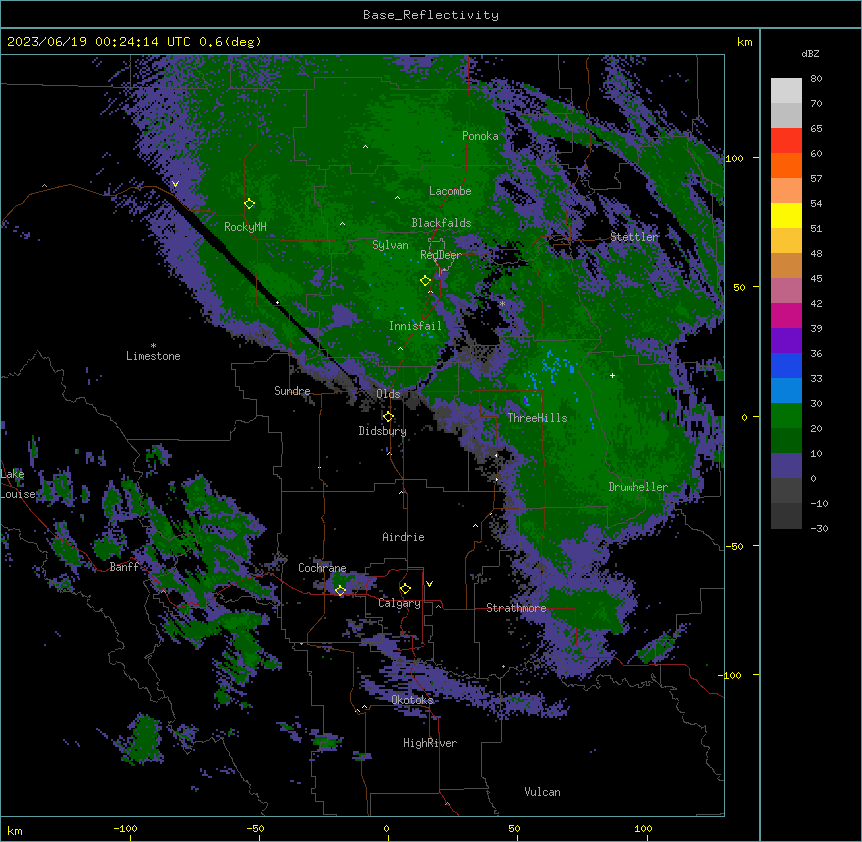
Task: Click the Banff label
Action: (x=124, y=567)
